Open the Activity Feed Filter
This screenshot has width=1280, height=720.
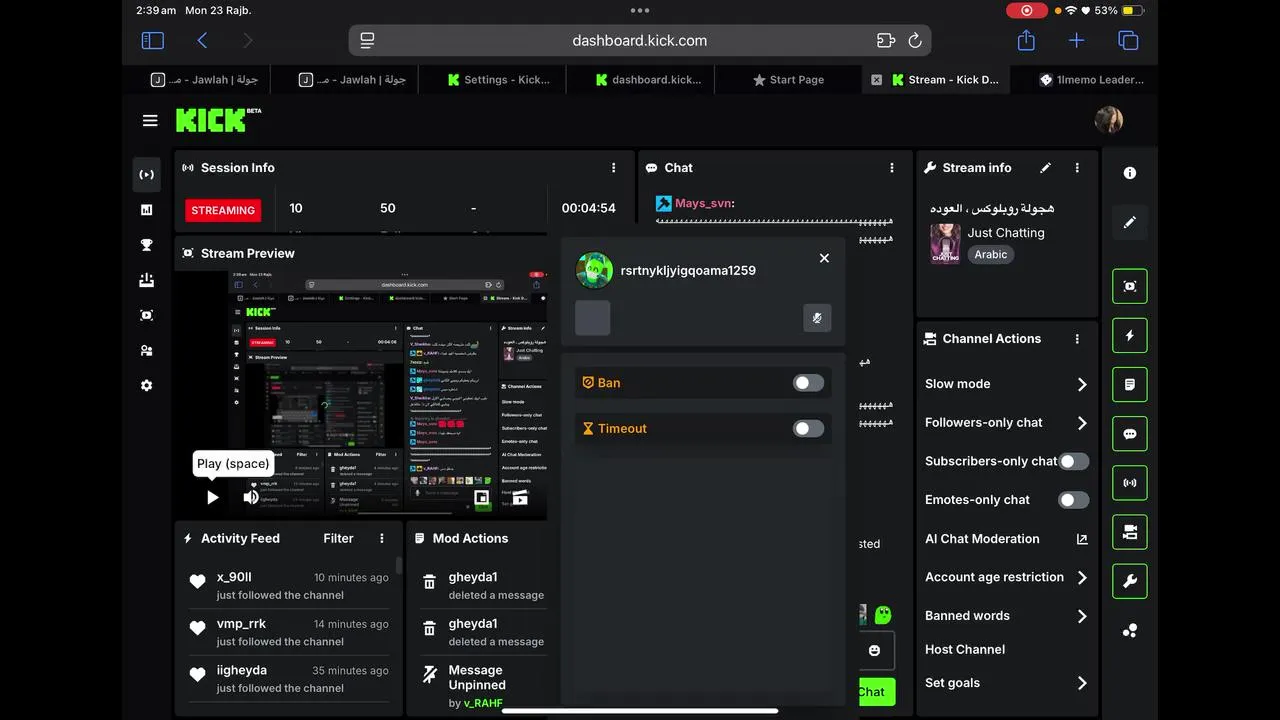(338, 538)
